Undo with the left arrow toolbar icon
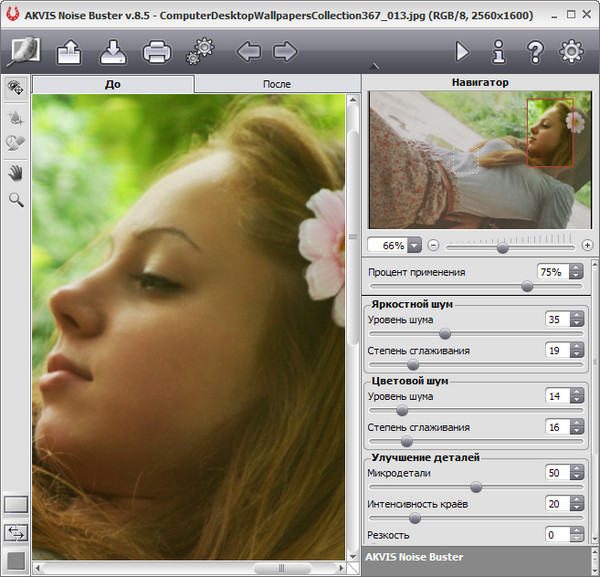The width and height of the screenshot is (600, 577). click(247, 51)
